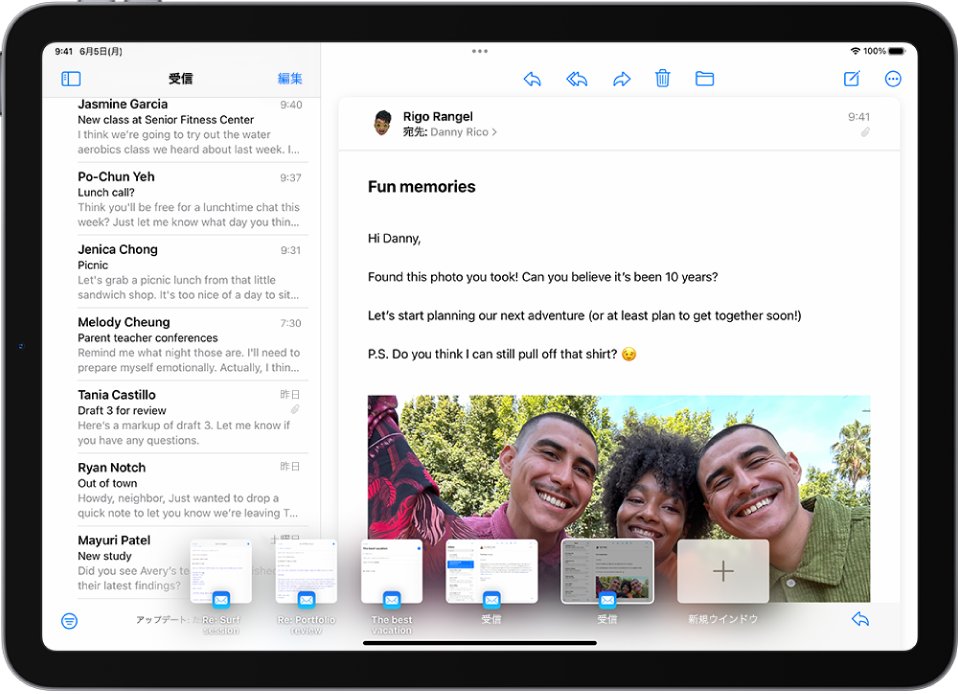Compose a new email with the compose icon

(x=850, y=78)
